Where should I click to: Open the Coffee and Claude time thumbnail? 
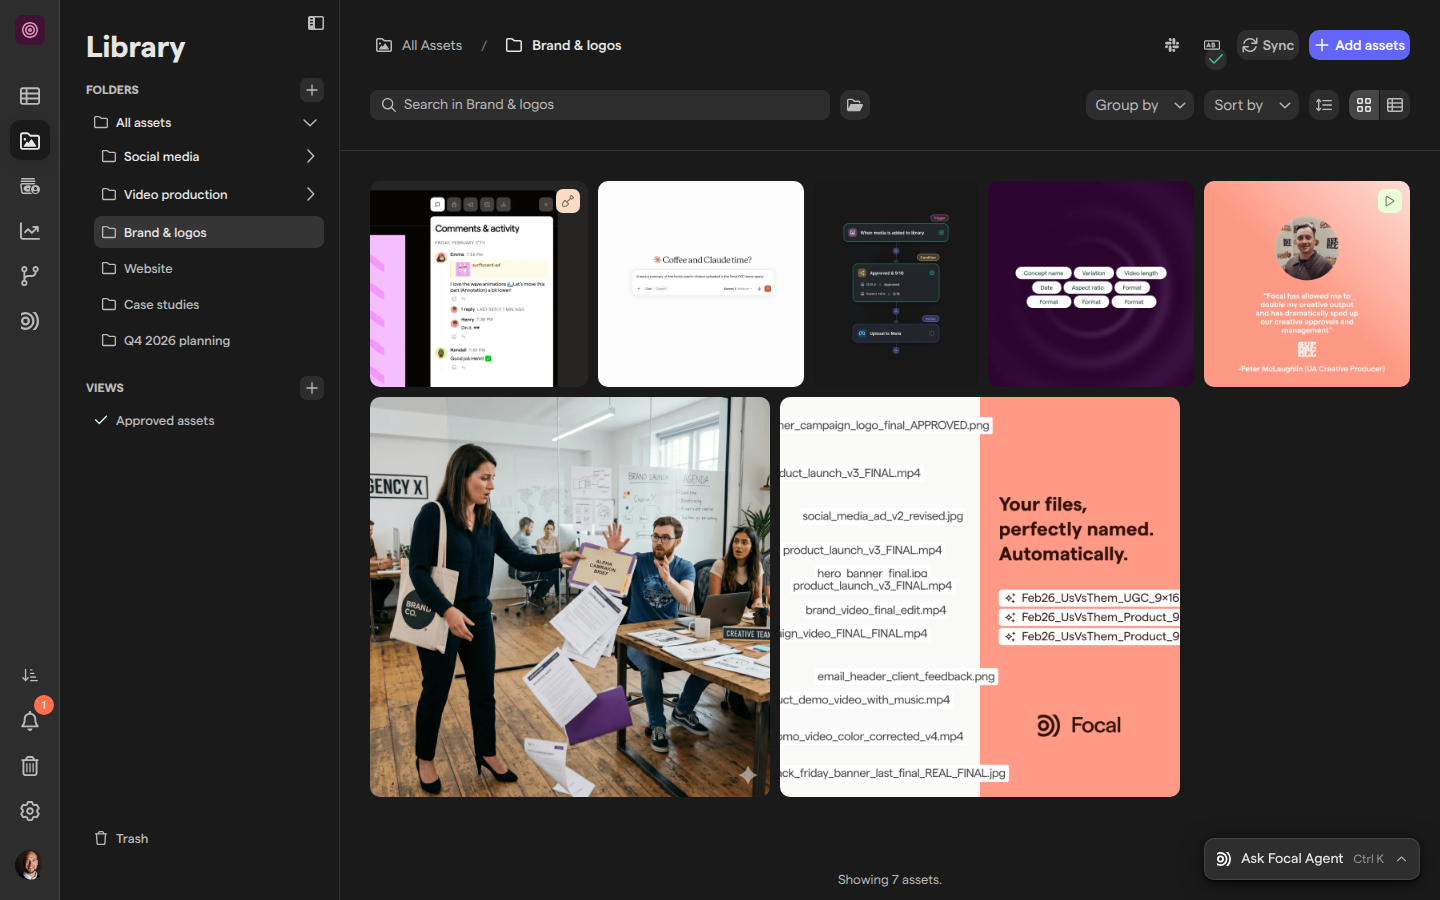point(701,284)
